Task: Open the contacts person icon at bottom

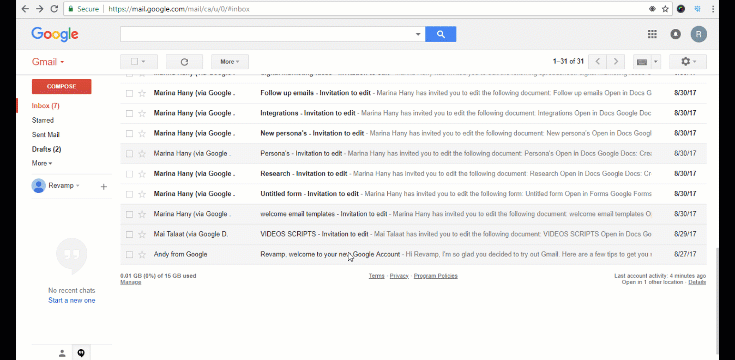Action: pos(62,353)
